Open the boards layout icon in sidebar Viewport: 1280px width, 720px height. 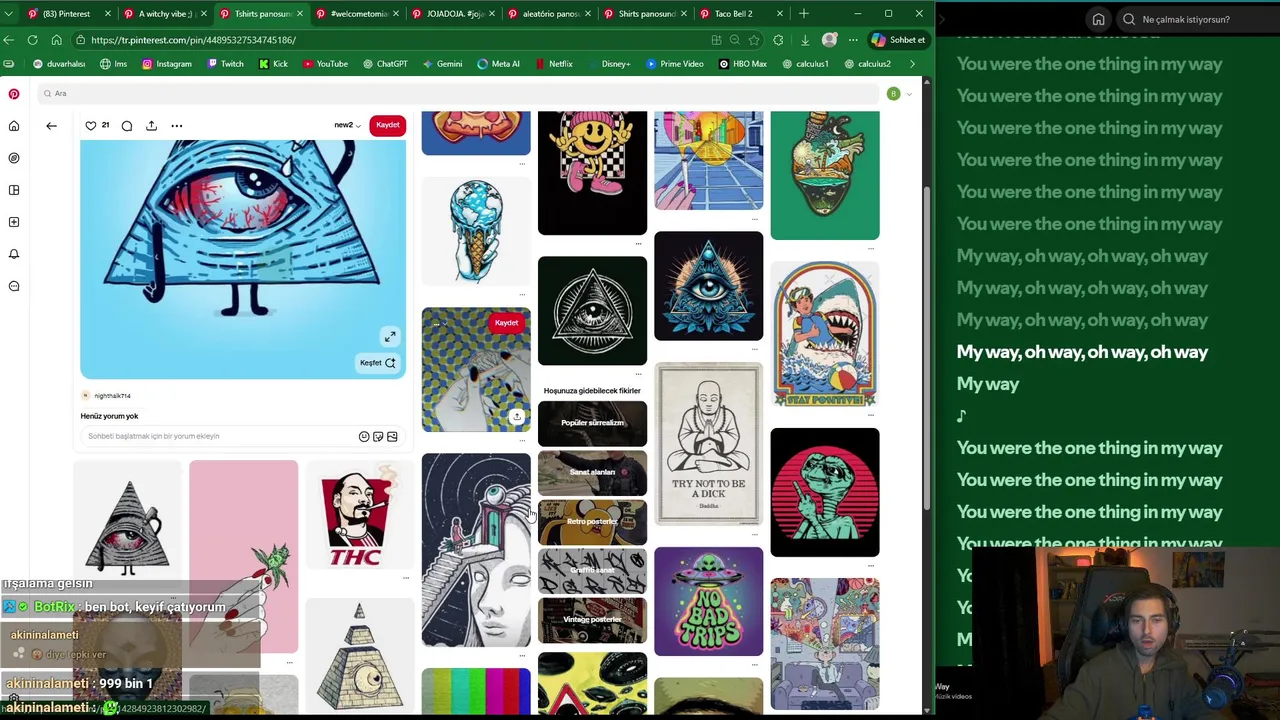pyautogui.click(x=14, y=190)
